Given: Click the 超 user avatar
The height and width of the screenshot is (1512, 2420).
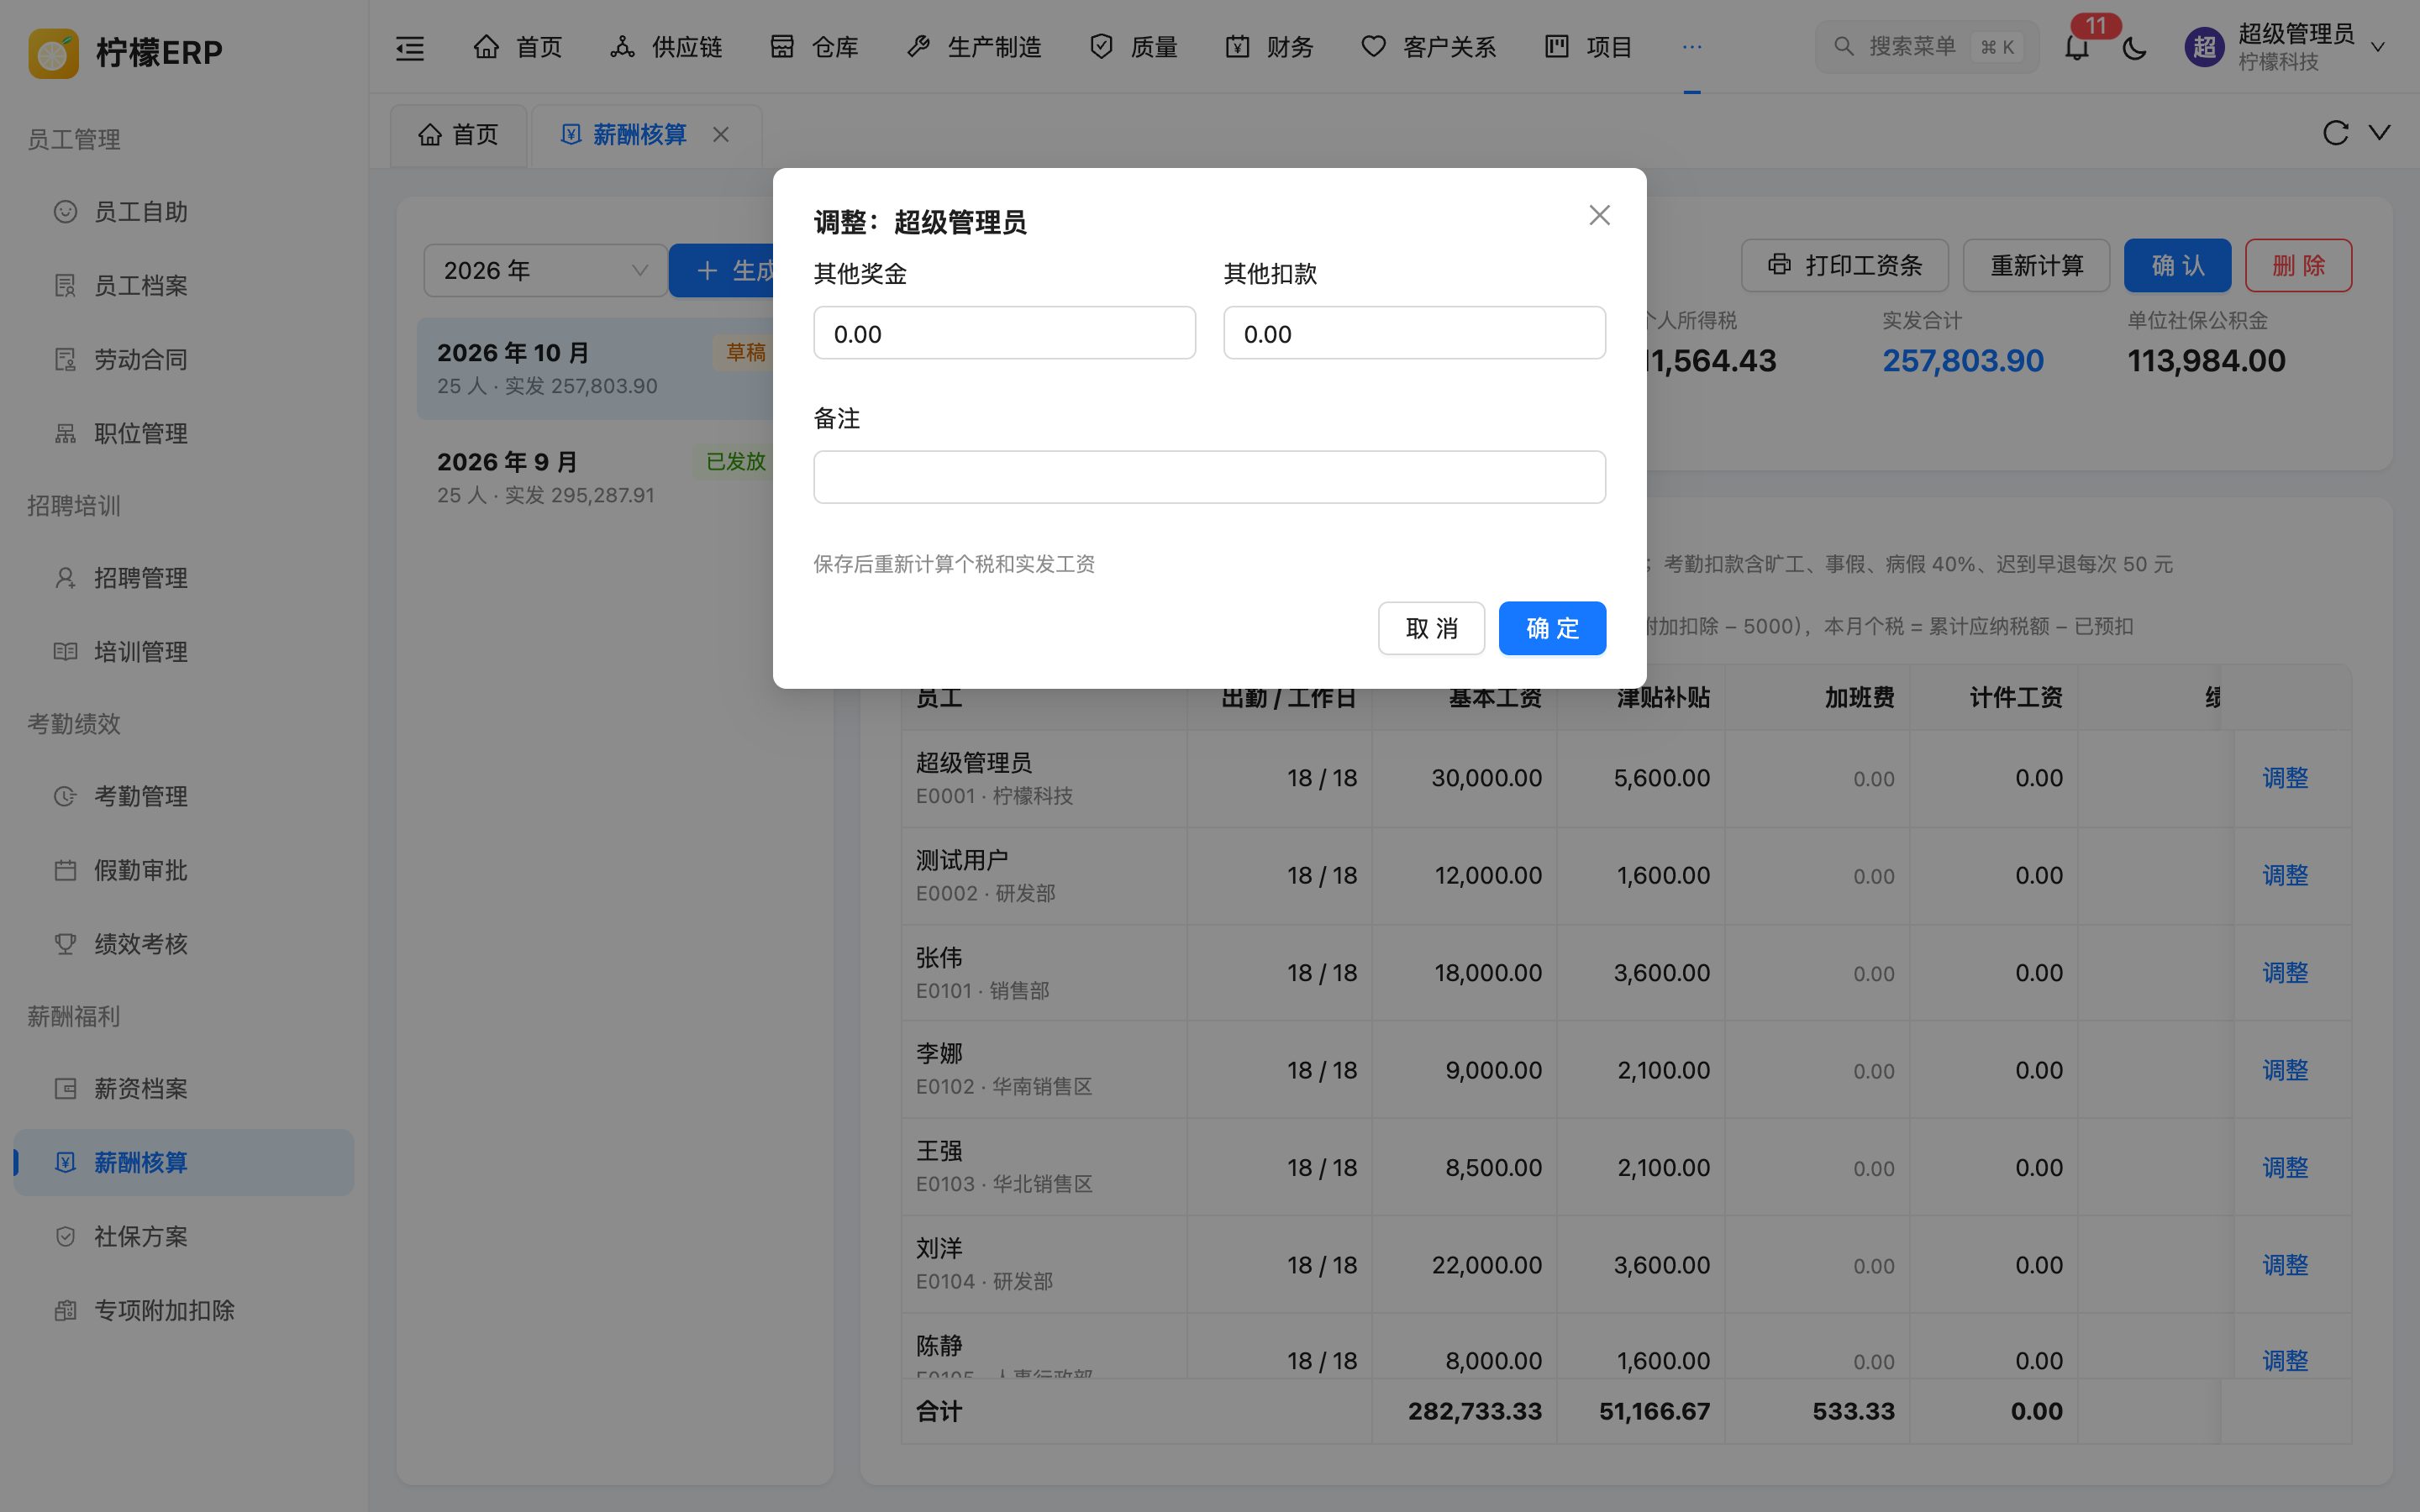Looking at the screenshot, I should (x=2204, y=47).
